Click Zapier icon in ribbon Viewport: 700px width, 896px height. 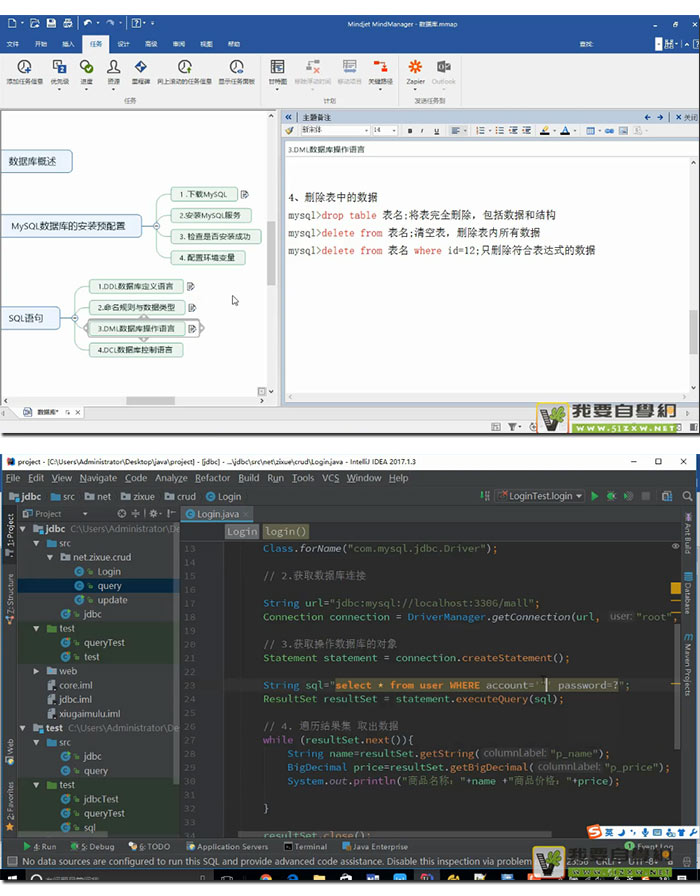[x=415, y=66]
